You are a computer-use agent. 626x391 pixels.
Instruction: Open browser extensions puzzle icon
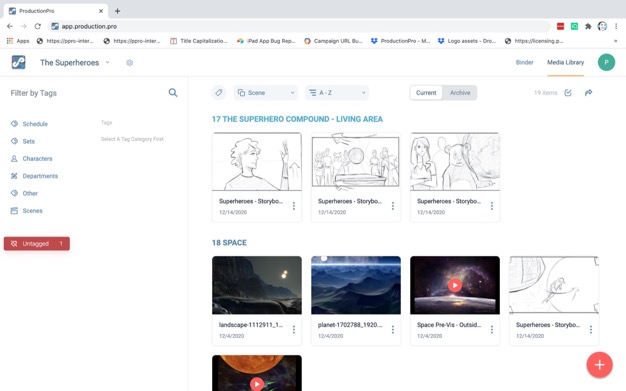click(588, 26)
